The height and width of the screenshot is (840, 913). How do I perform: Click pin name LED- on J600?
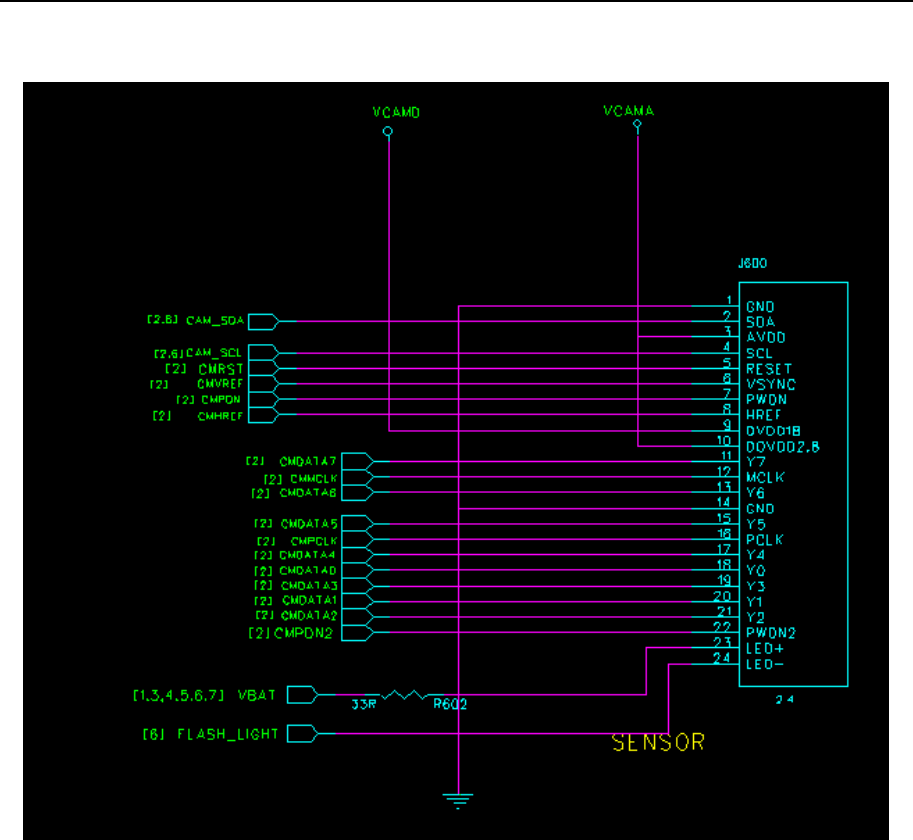[x=765, y=664]
